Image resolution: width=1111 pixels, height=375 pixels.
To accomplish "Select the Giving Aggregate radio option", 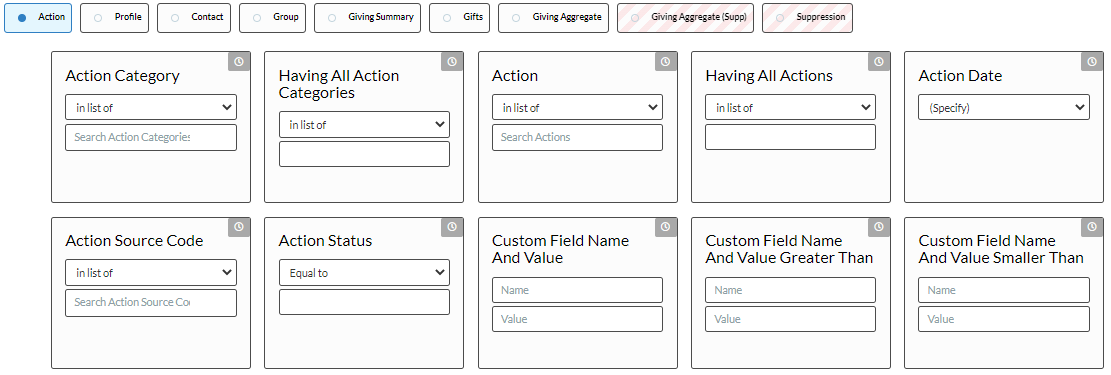I will 553,18.
